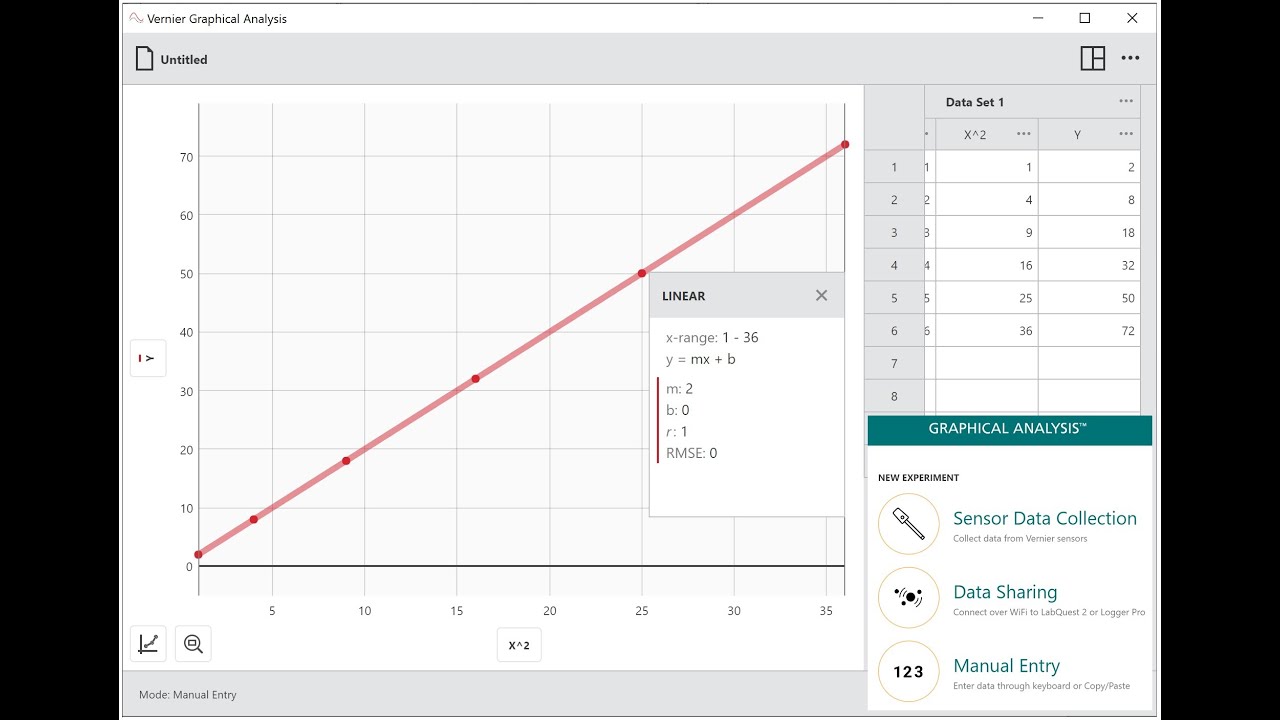This screenshot has width=1280, height=720.
Task: Click the 'RMSE: 0' value
Action: click(691, 453)
